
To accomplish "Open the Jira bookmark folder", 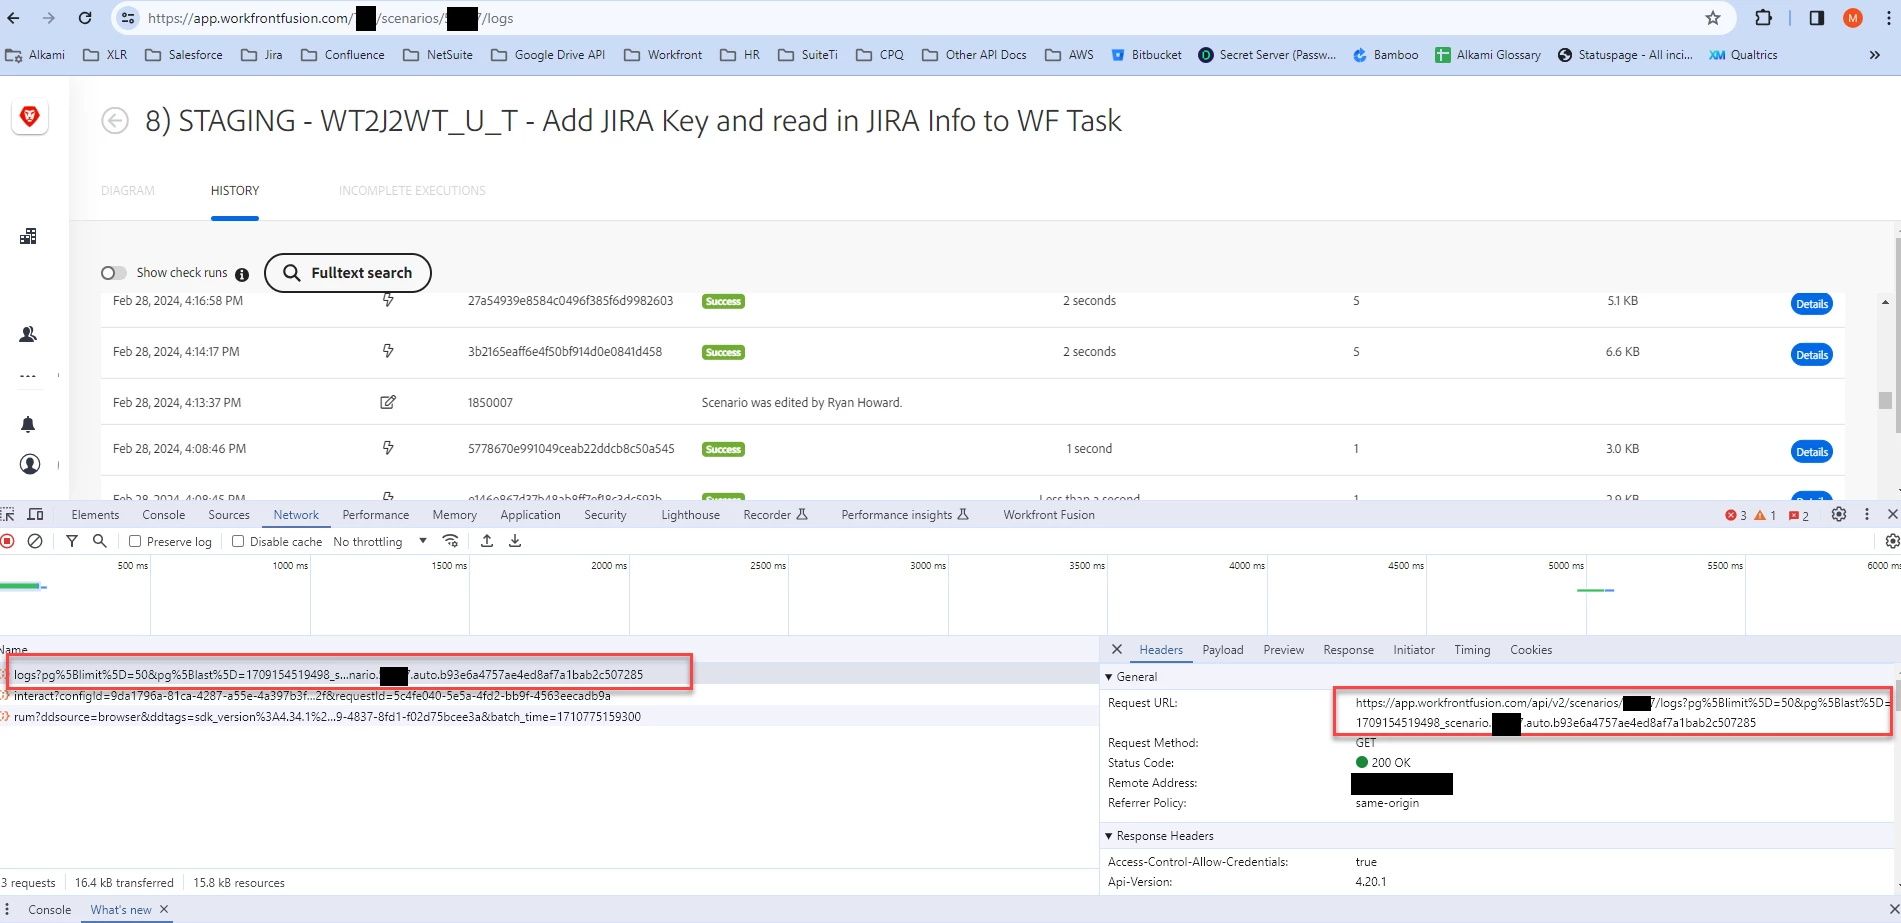I will [x=262, y=55].
